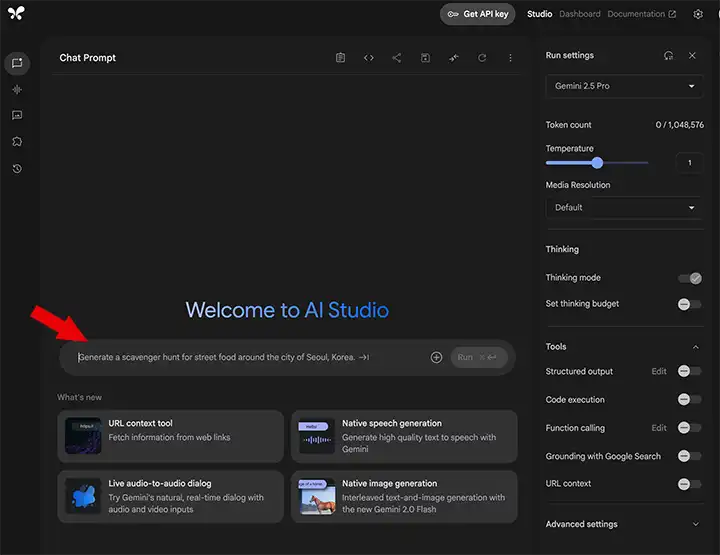Click the Run settings heading
This screenshot has height=555, width=720.
point(569,56)
